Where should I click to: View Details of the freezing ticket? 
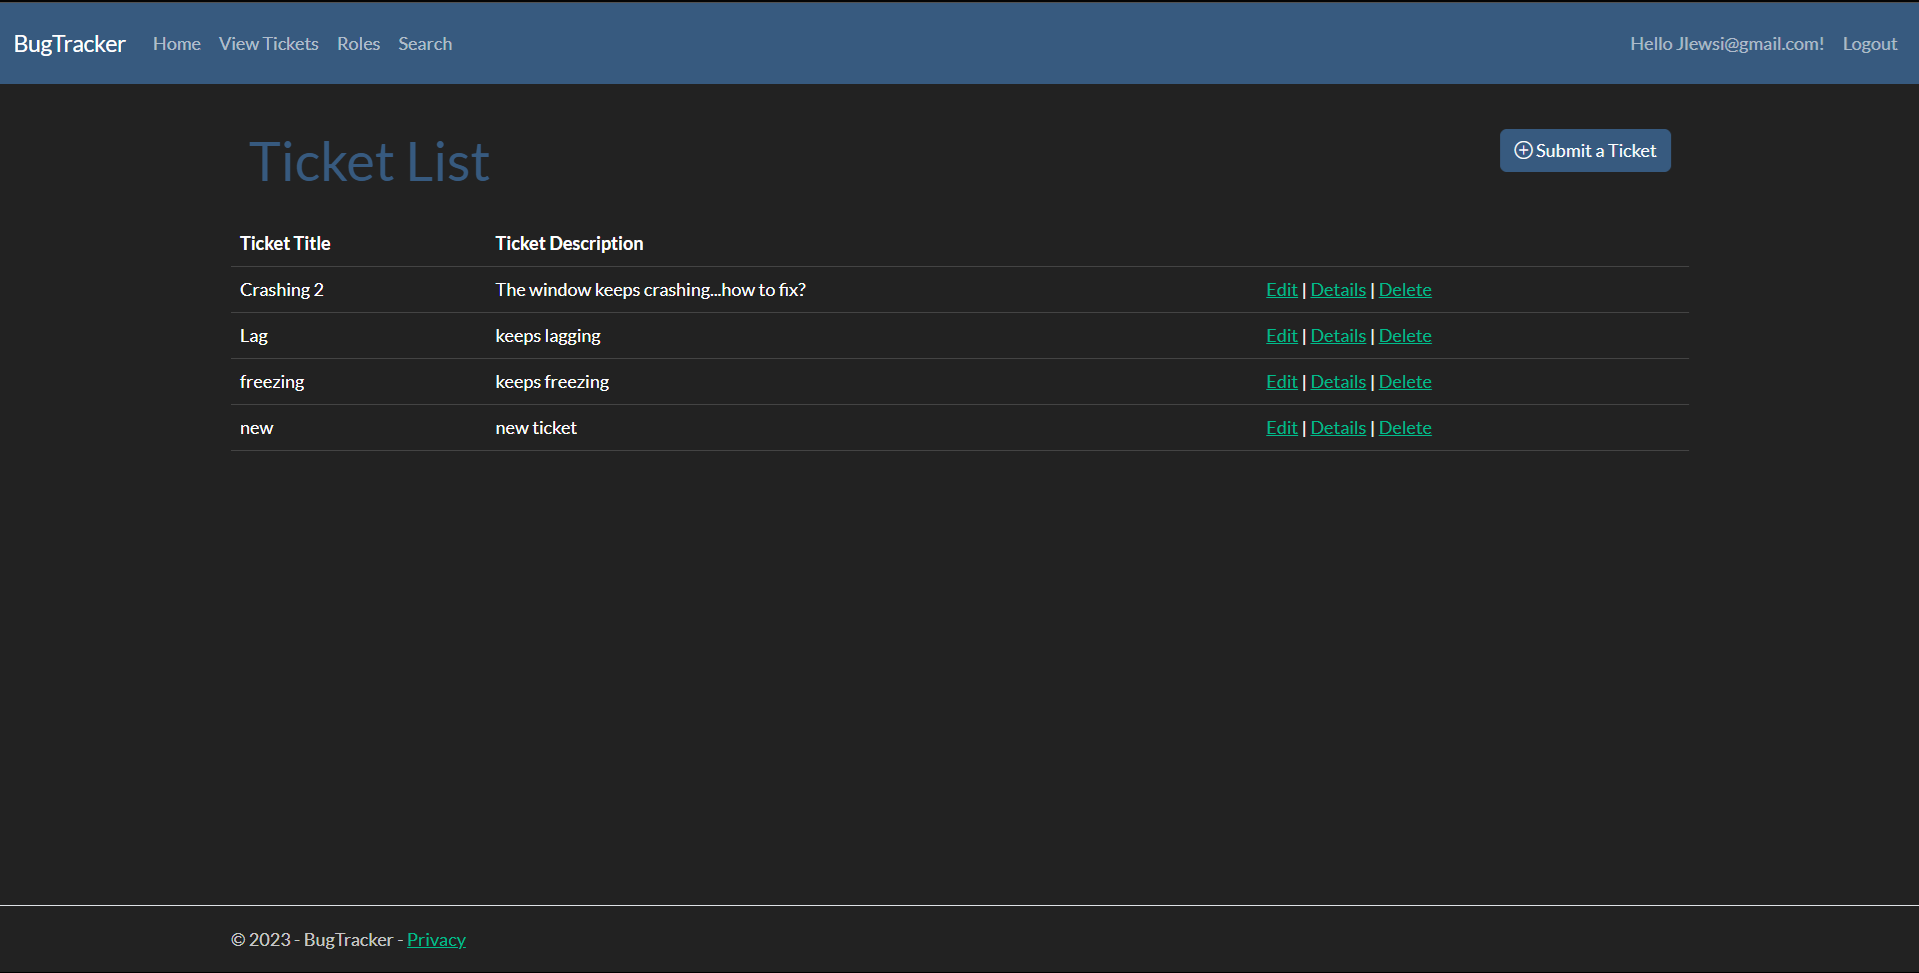tap(1338, 382)
